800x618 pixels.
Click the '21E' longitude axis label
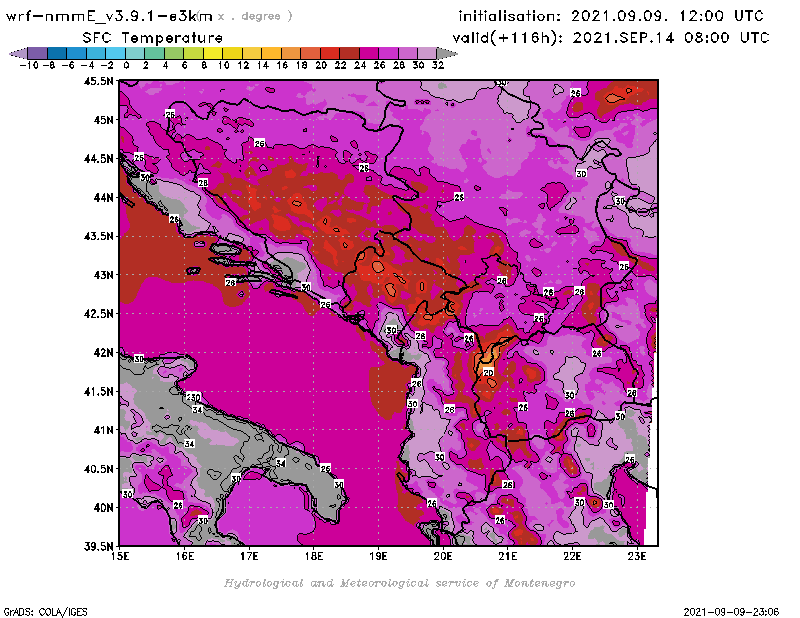click(508, 556)
